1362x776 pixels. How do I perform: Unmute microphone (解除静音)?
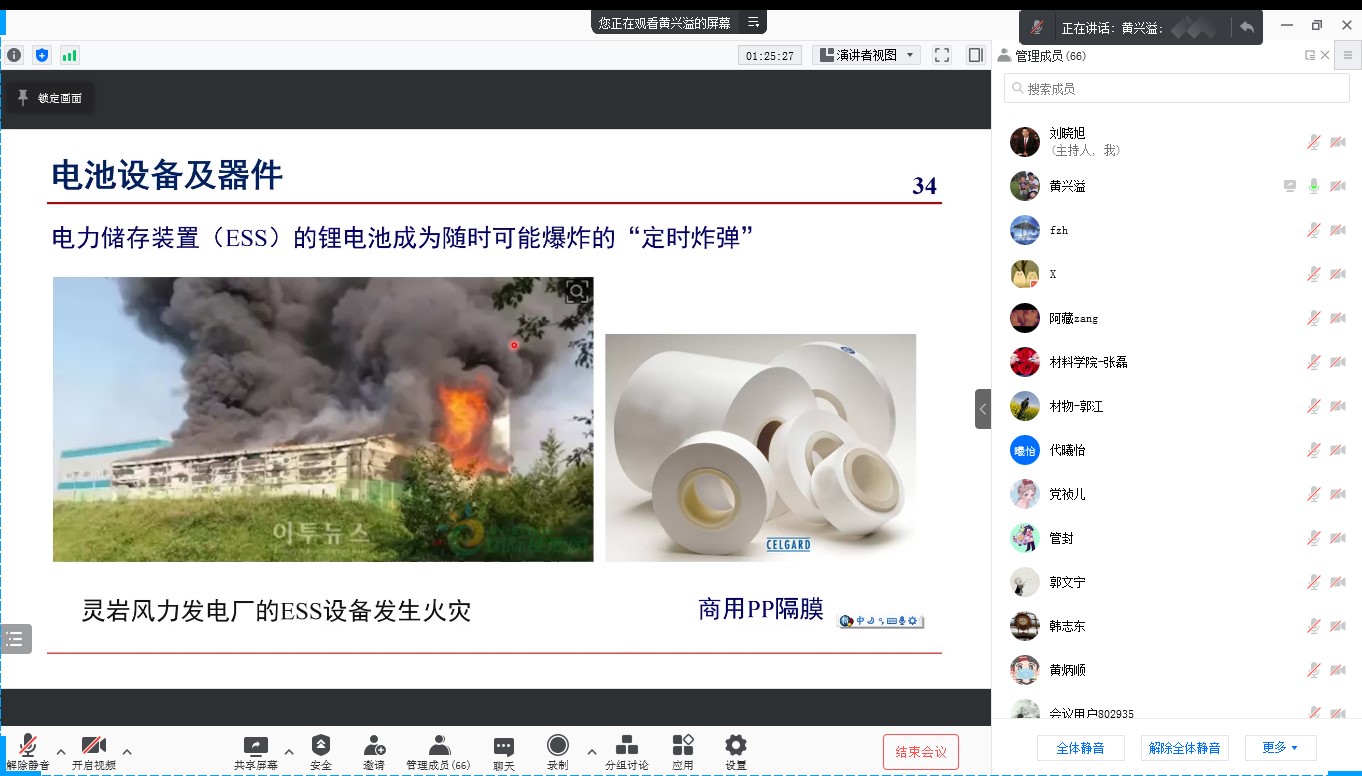click(x=28, y=752)
